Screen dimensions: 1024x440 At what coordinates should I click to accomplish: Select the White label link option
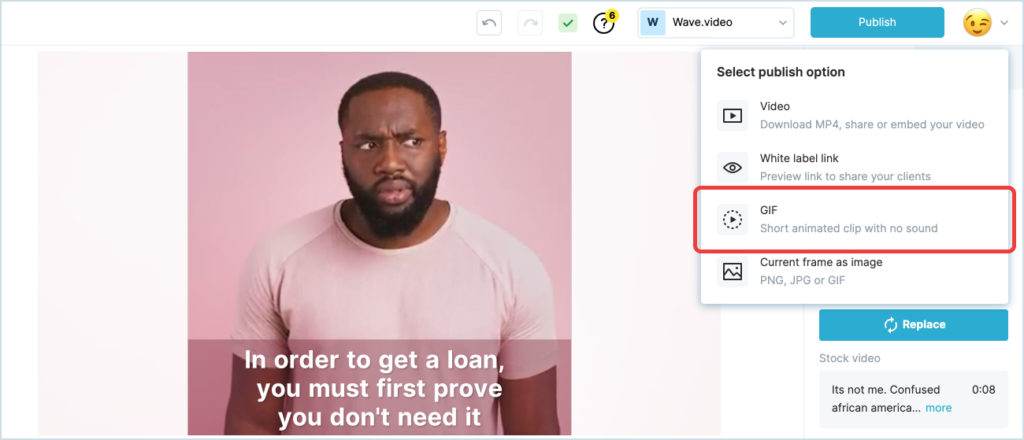[x=855, y=168]
